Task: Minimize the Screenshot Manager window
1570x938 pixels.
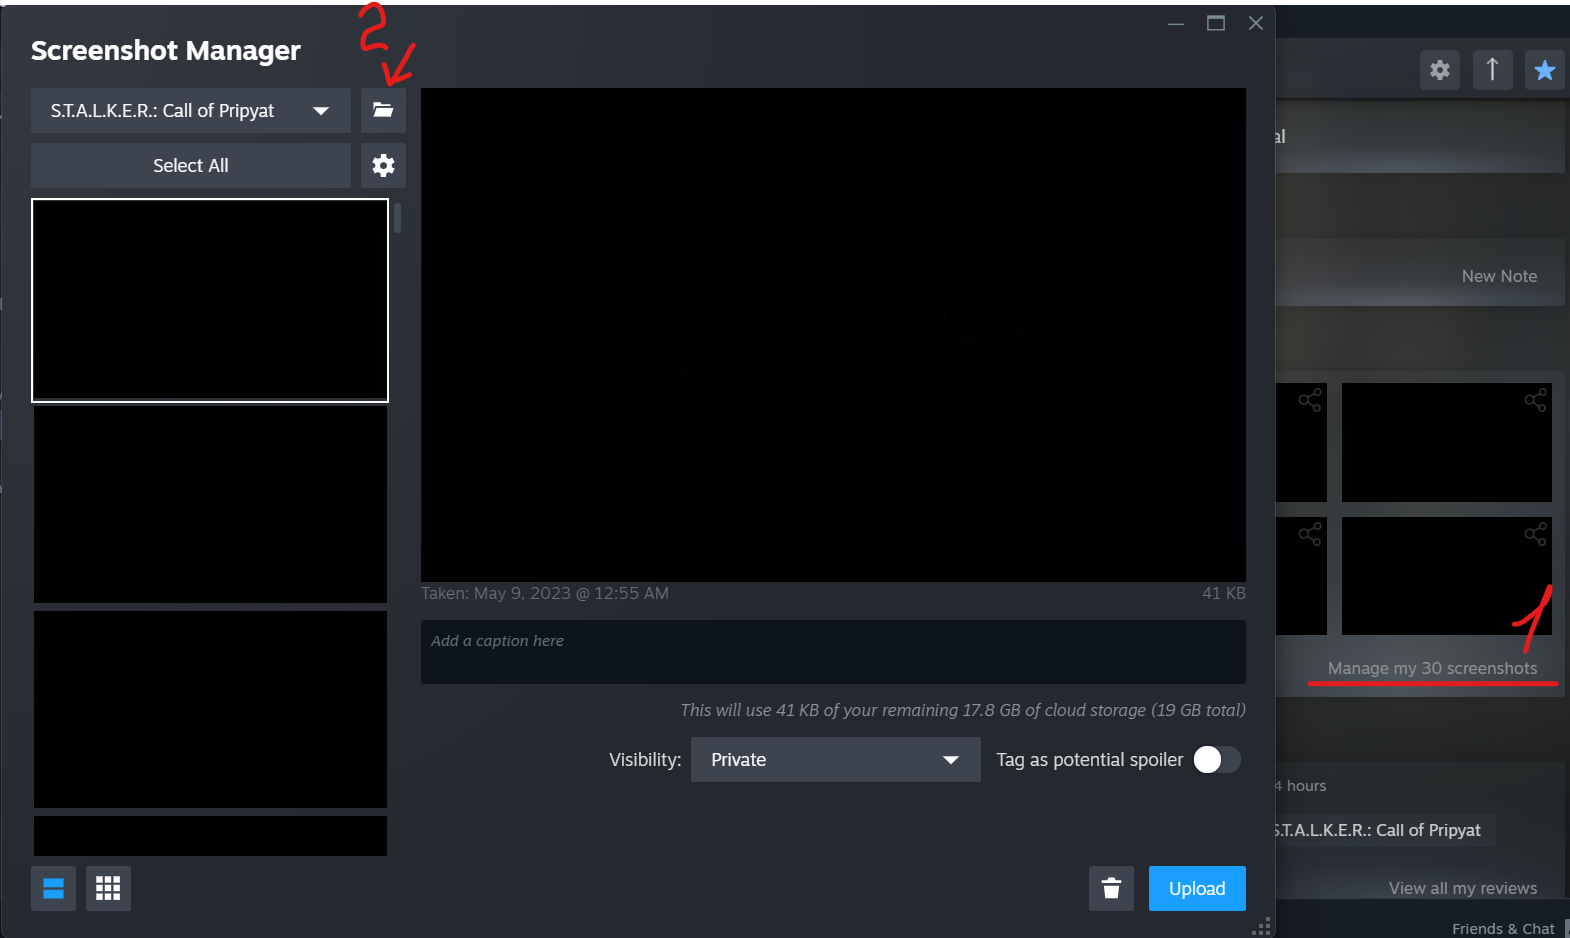Action: [1176, 23]
